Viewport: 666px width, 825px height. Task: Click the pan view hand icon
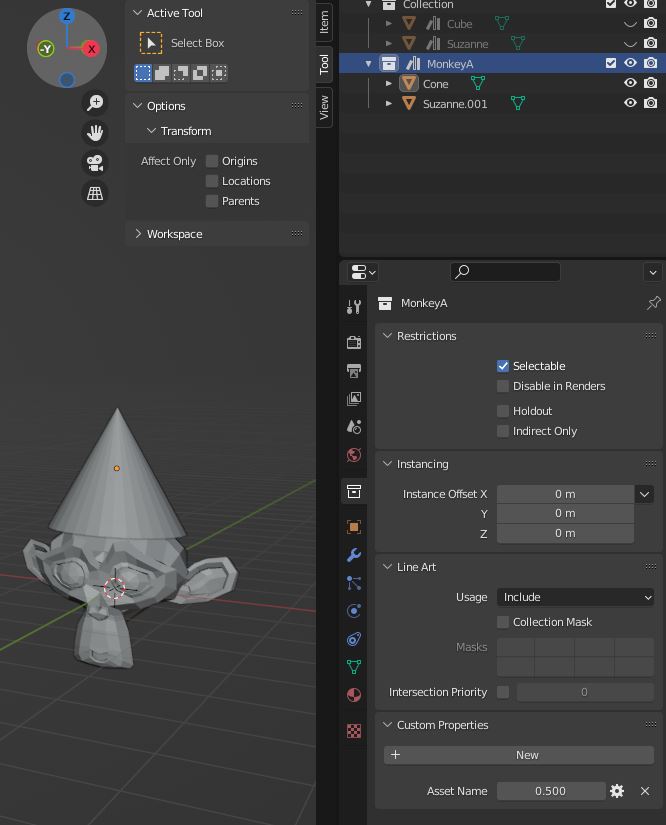click(95, 133)
